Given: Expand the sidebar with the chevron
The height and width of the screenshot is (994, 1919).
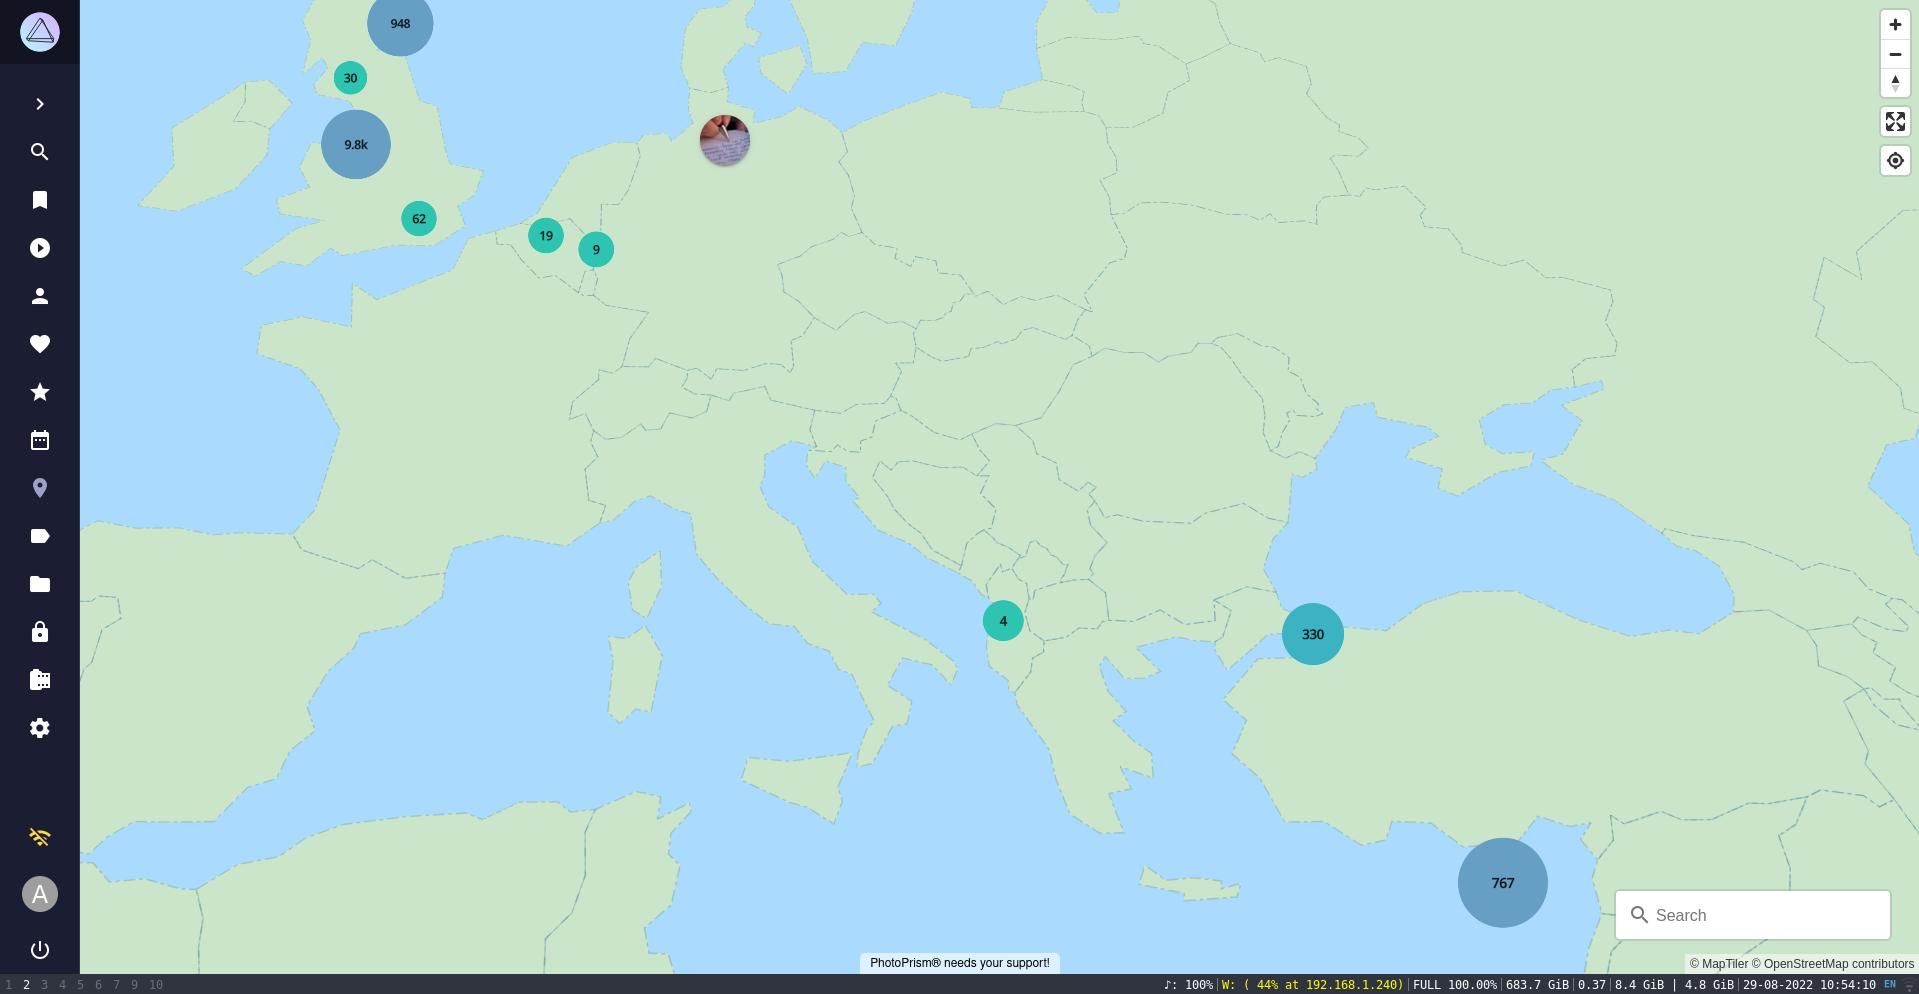Looking at the screenshot, I should pyautogui.click(x=40, y=104).
